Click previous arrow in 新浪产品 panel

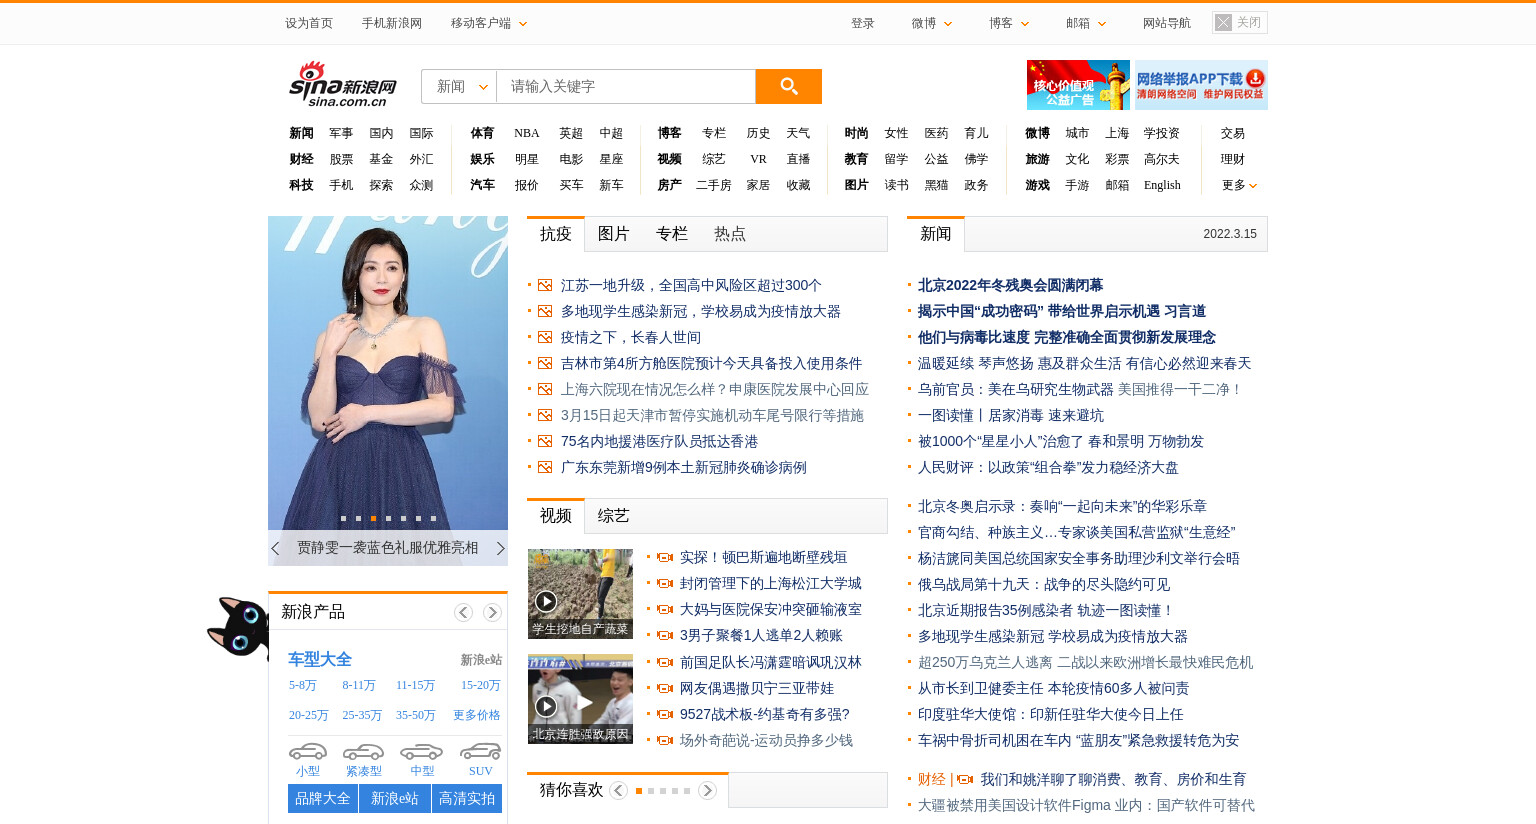[x=463, y=612]
